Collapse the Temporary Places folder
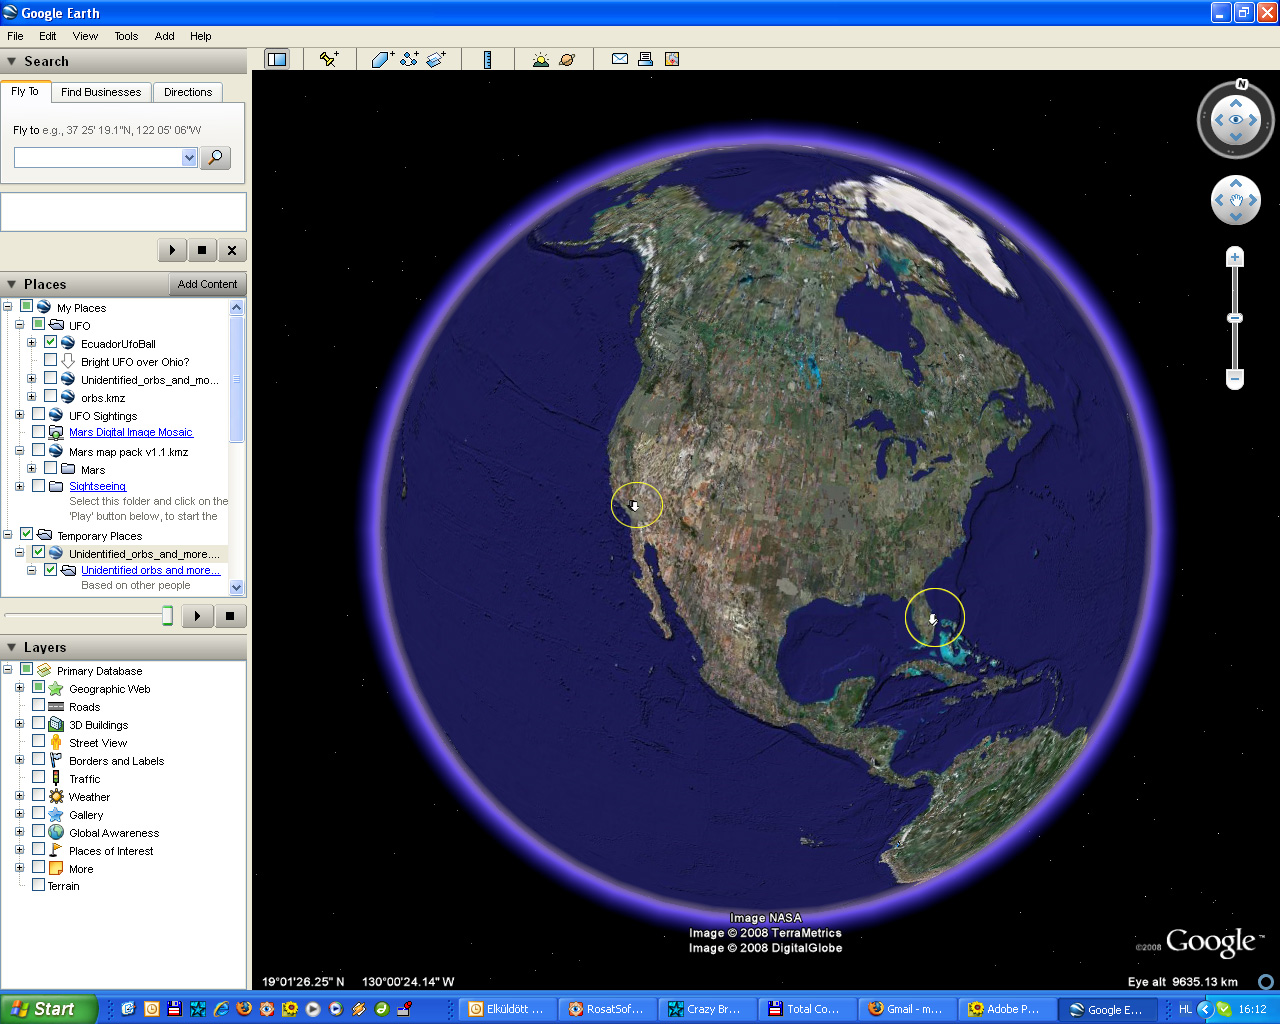This screenshot has width=1280, height=1024. (x=7, y=534)
